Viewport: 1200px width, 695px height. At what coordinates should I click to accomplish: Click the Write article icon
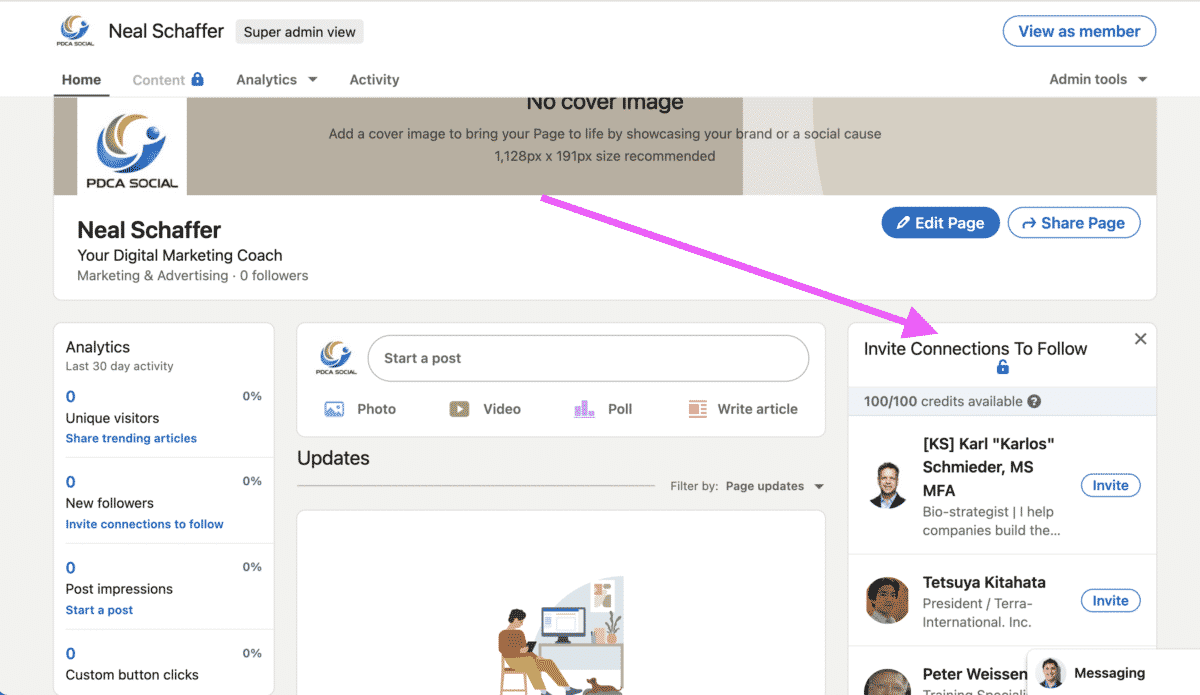[698, 409]
